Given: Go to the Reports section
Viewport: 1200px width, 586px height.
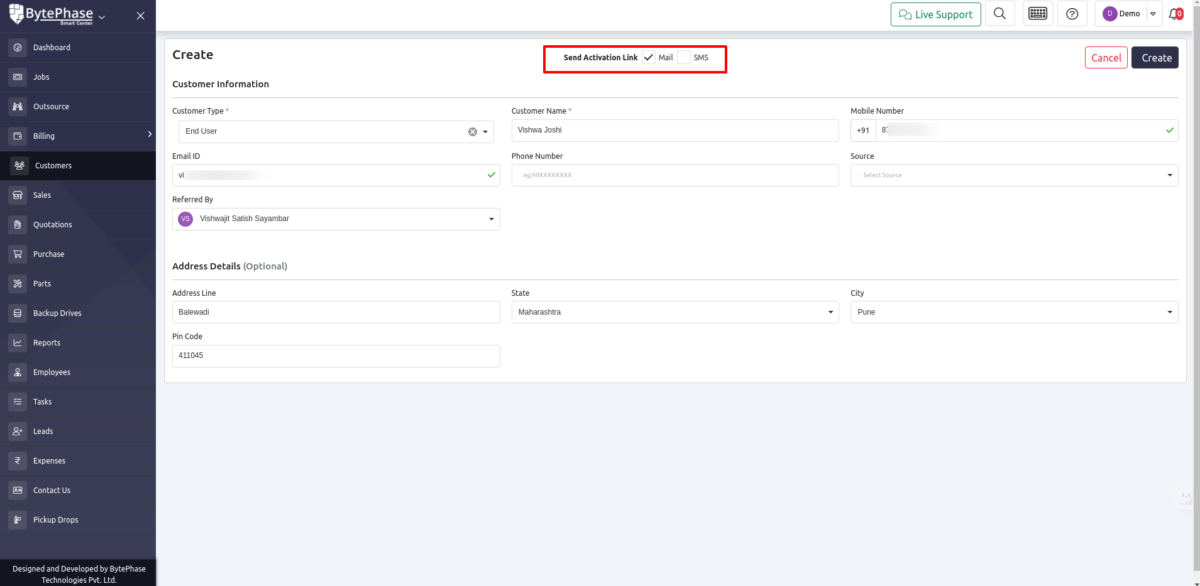Looking at the screenshot, I should (x=47, y=342).
